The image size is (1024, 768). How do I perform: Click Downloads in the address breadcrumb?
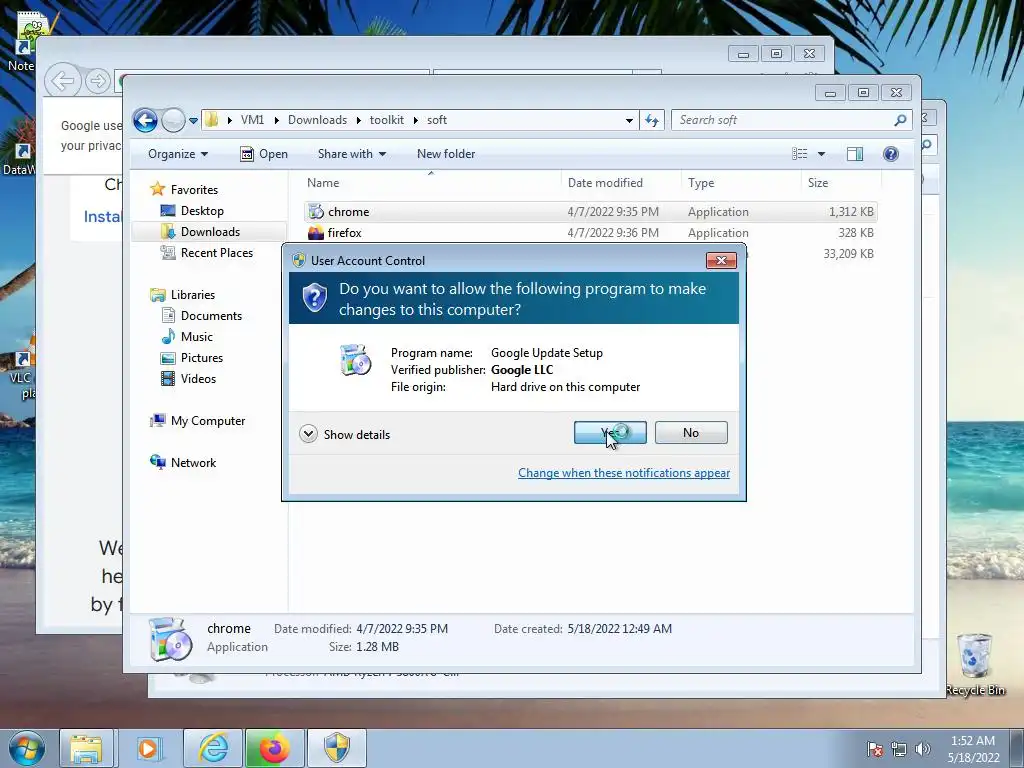(317, 120)
